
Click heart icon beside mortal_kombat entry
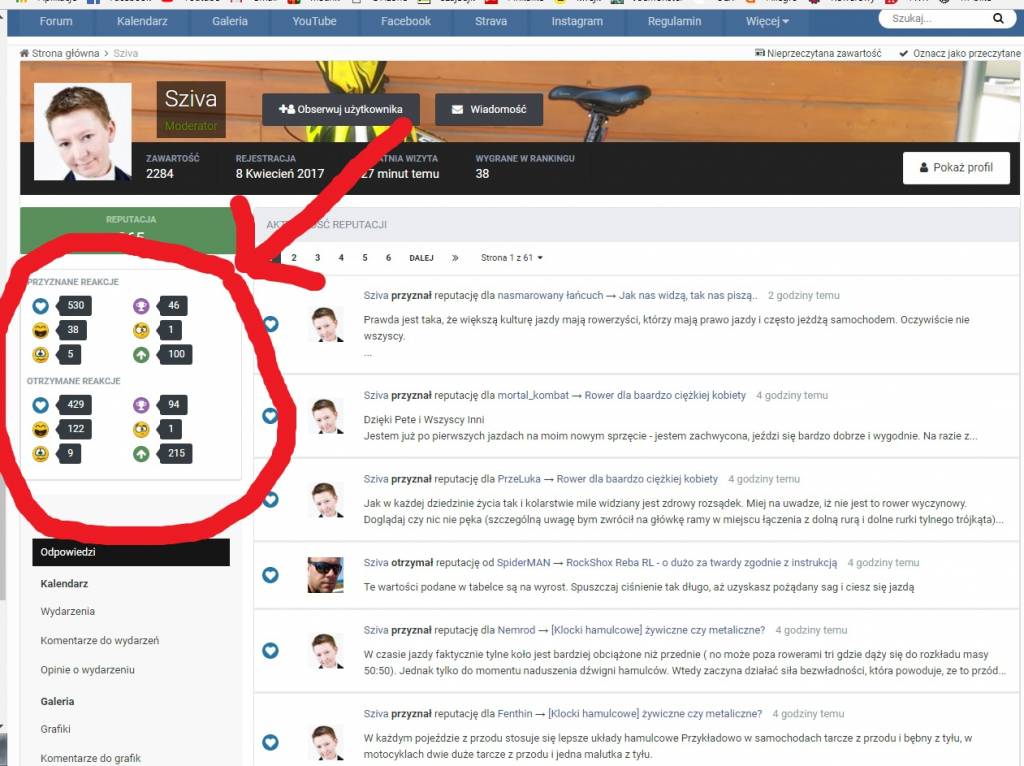point(270,415)
